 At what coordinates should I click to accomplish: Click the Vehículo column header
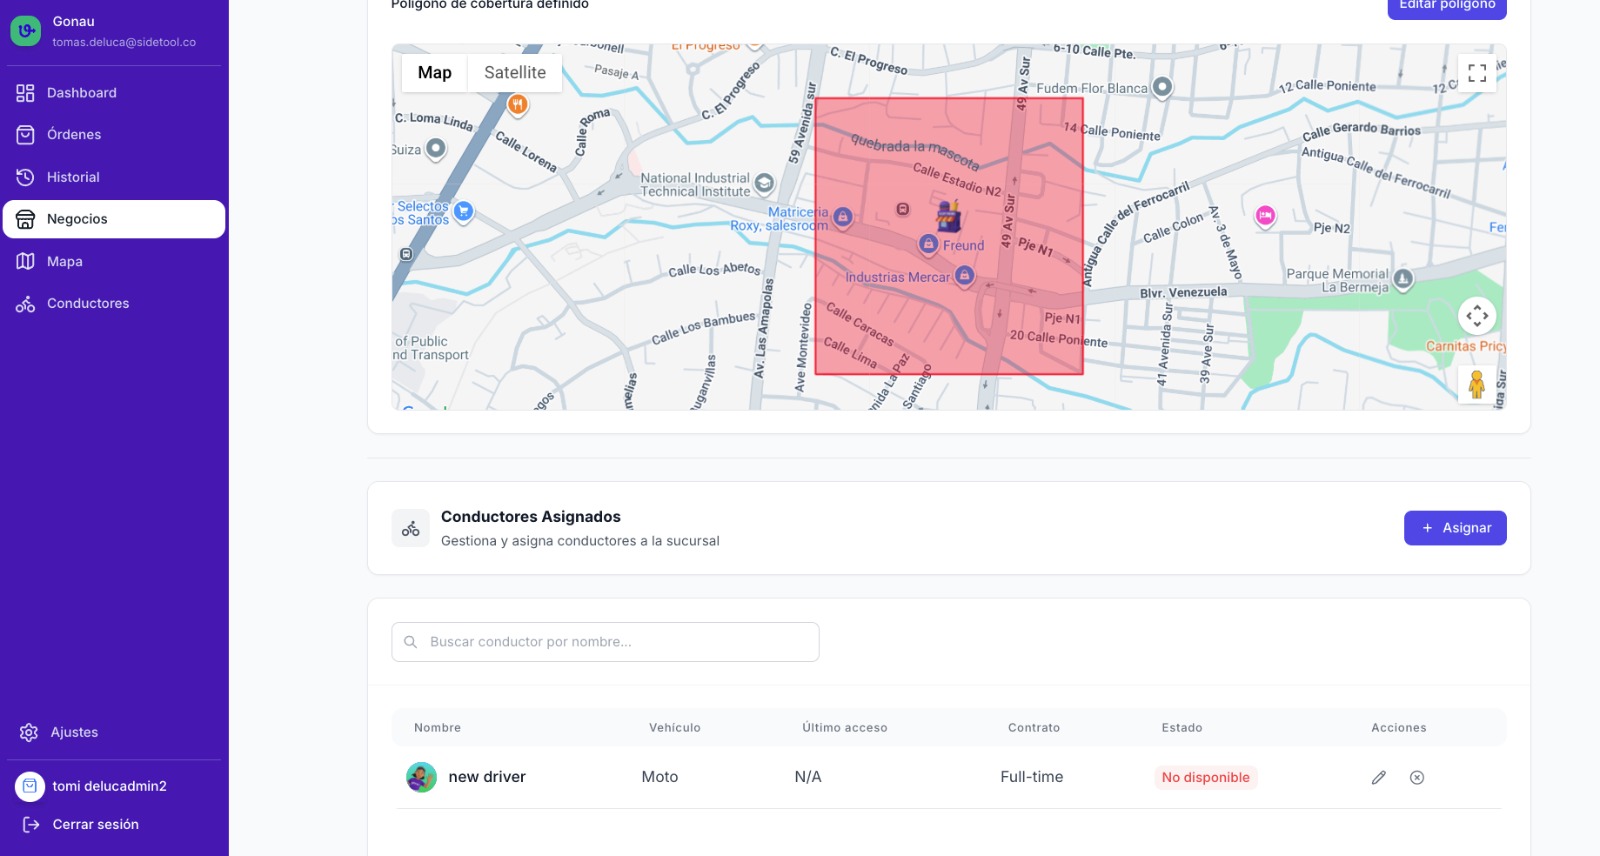(x=675, y=728)
